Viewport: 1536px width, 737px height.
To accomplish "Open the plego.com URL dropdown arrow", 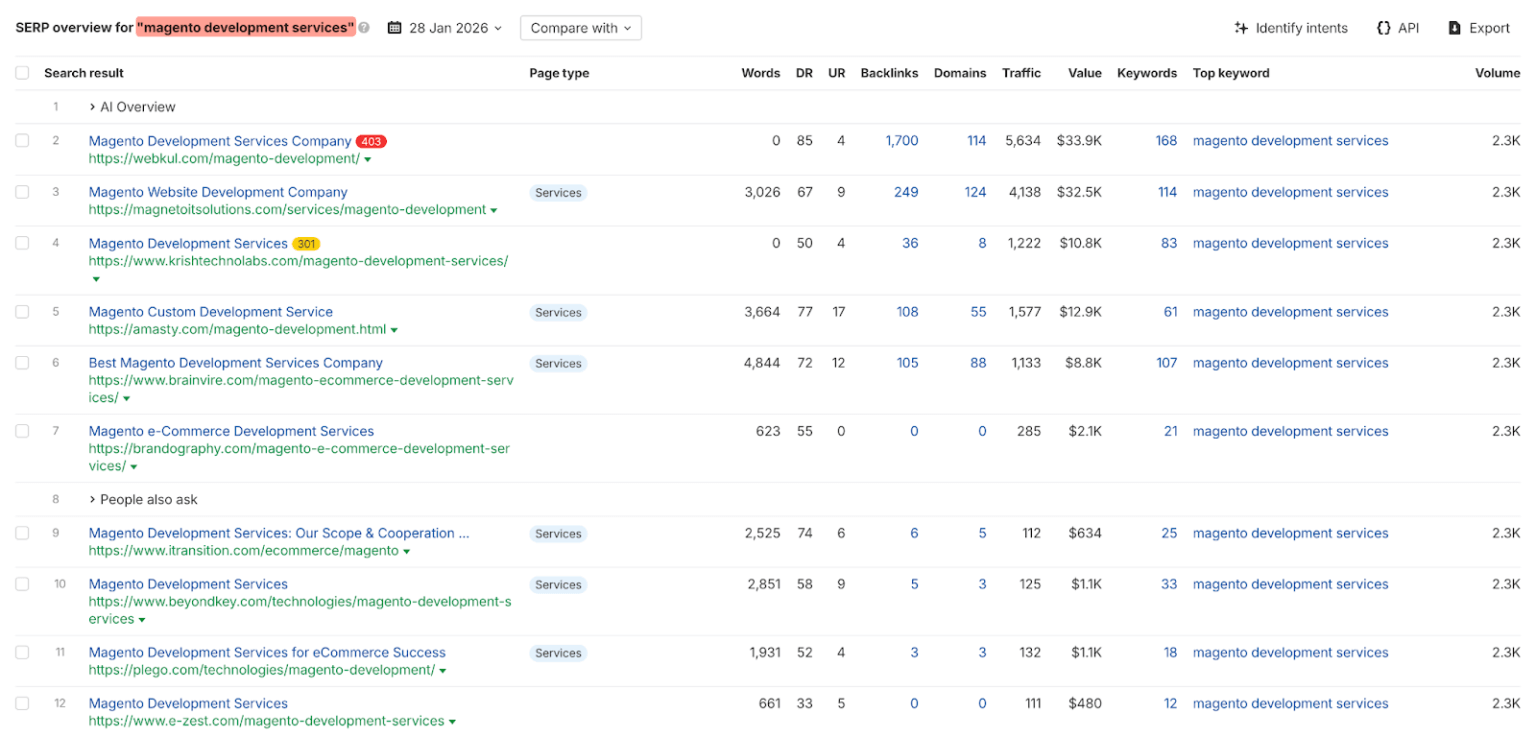I will point(443,671).
